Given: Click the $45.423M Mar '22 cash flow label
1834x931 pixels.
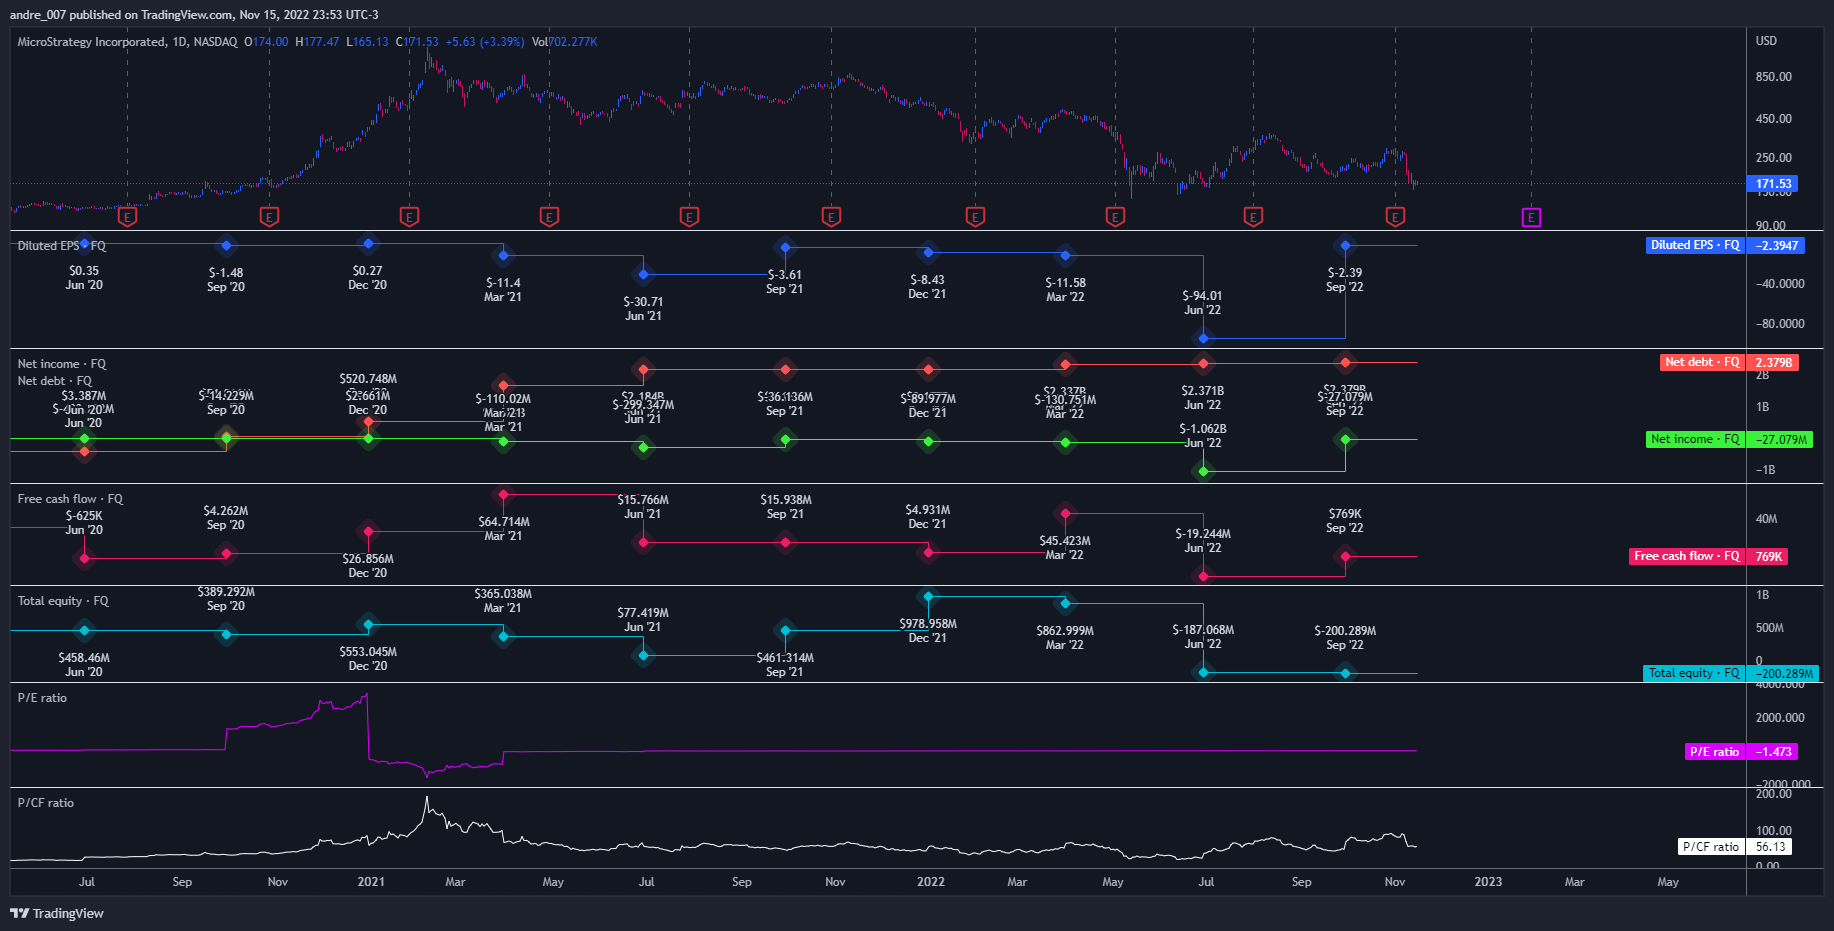Looking at the screenshot, I should coord(1065,548).
